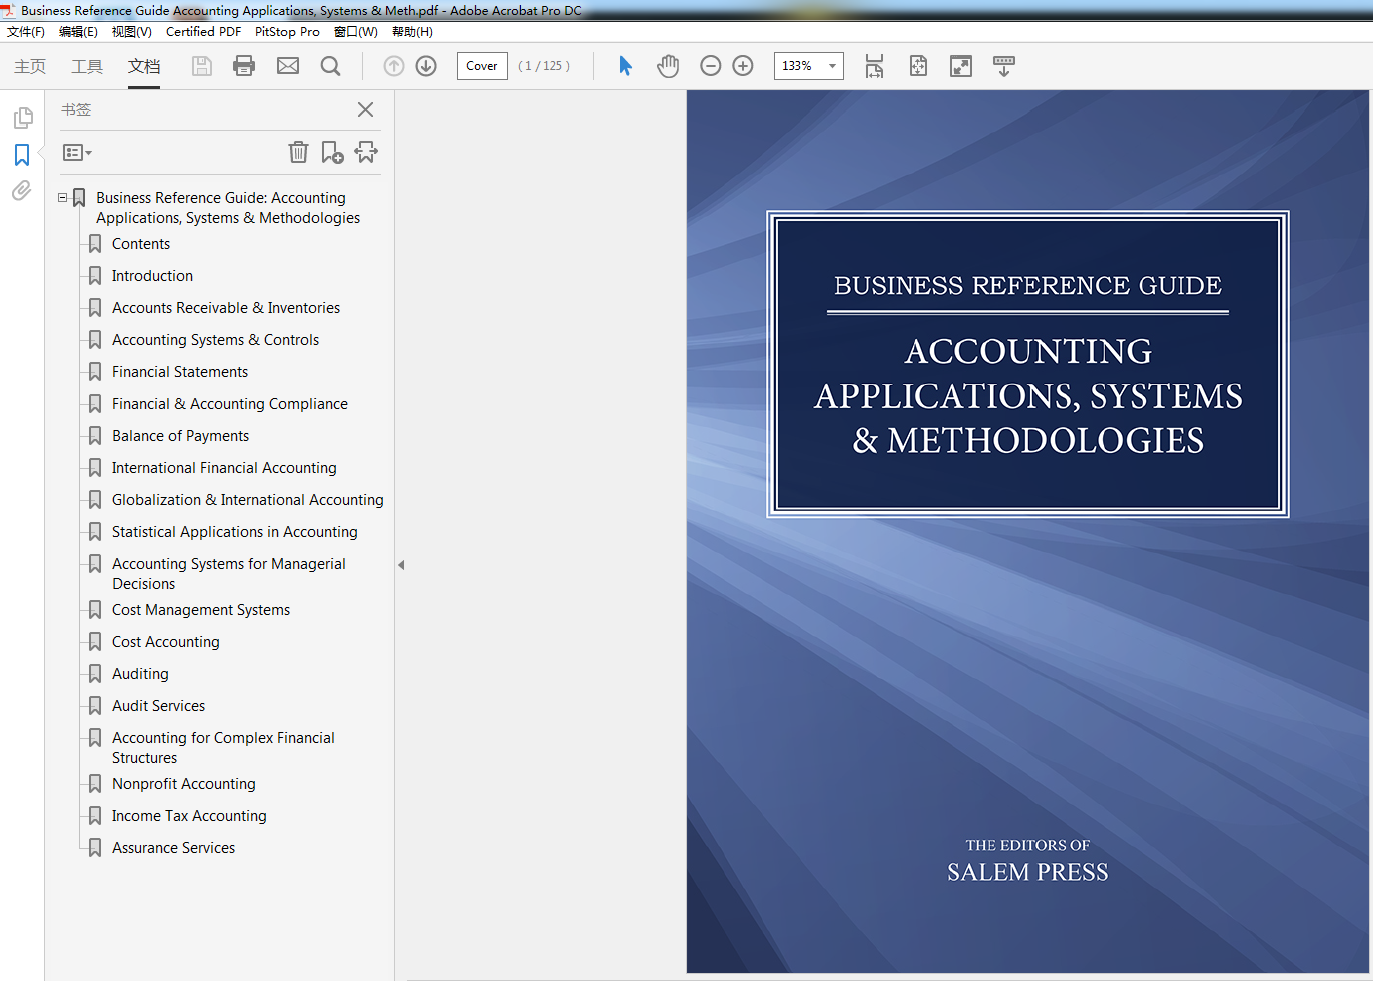This screenshot has height=981, width=1373.
Task: Click the fit width scrolling icon
Action: pos(874,66)
